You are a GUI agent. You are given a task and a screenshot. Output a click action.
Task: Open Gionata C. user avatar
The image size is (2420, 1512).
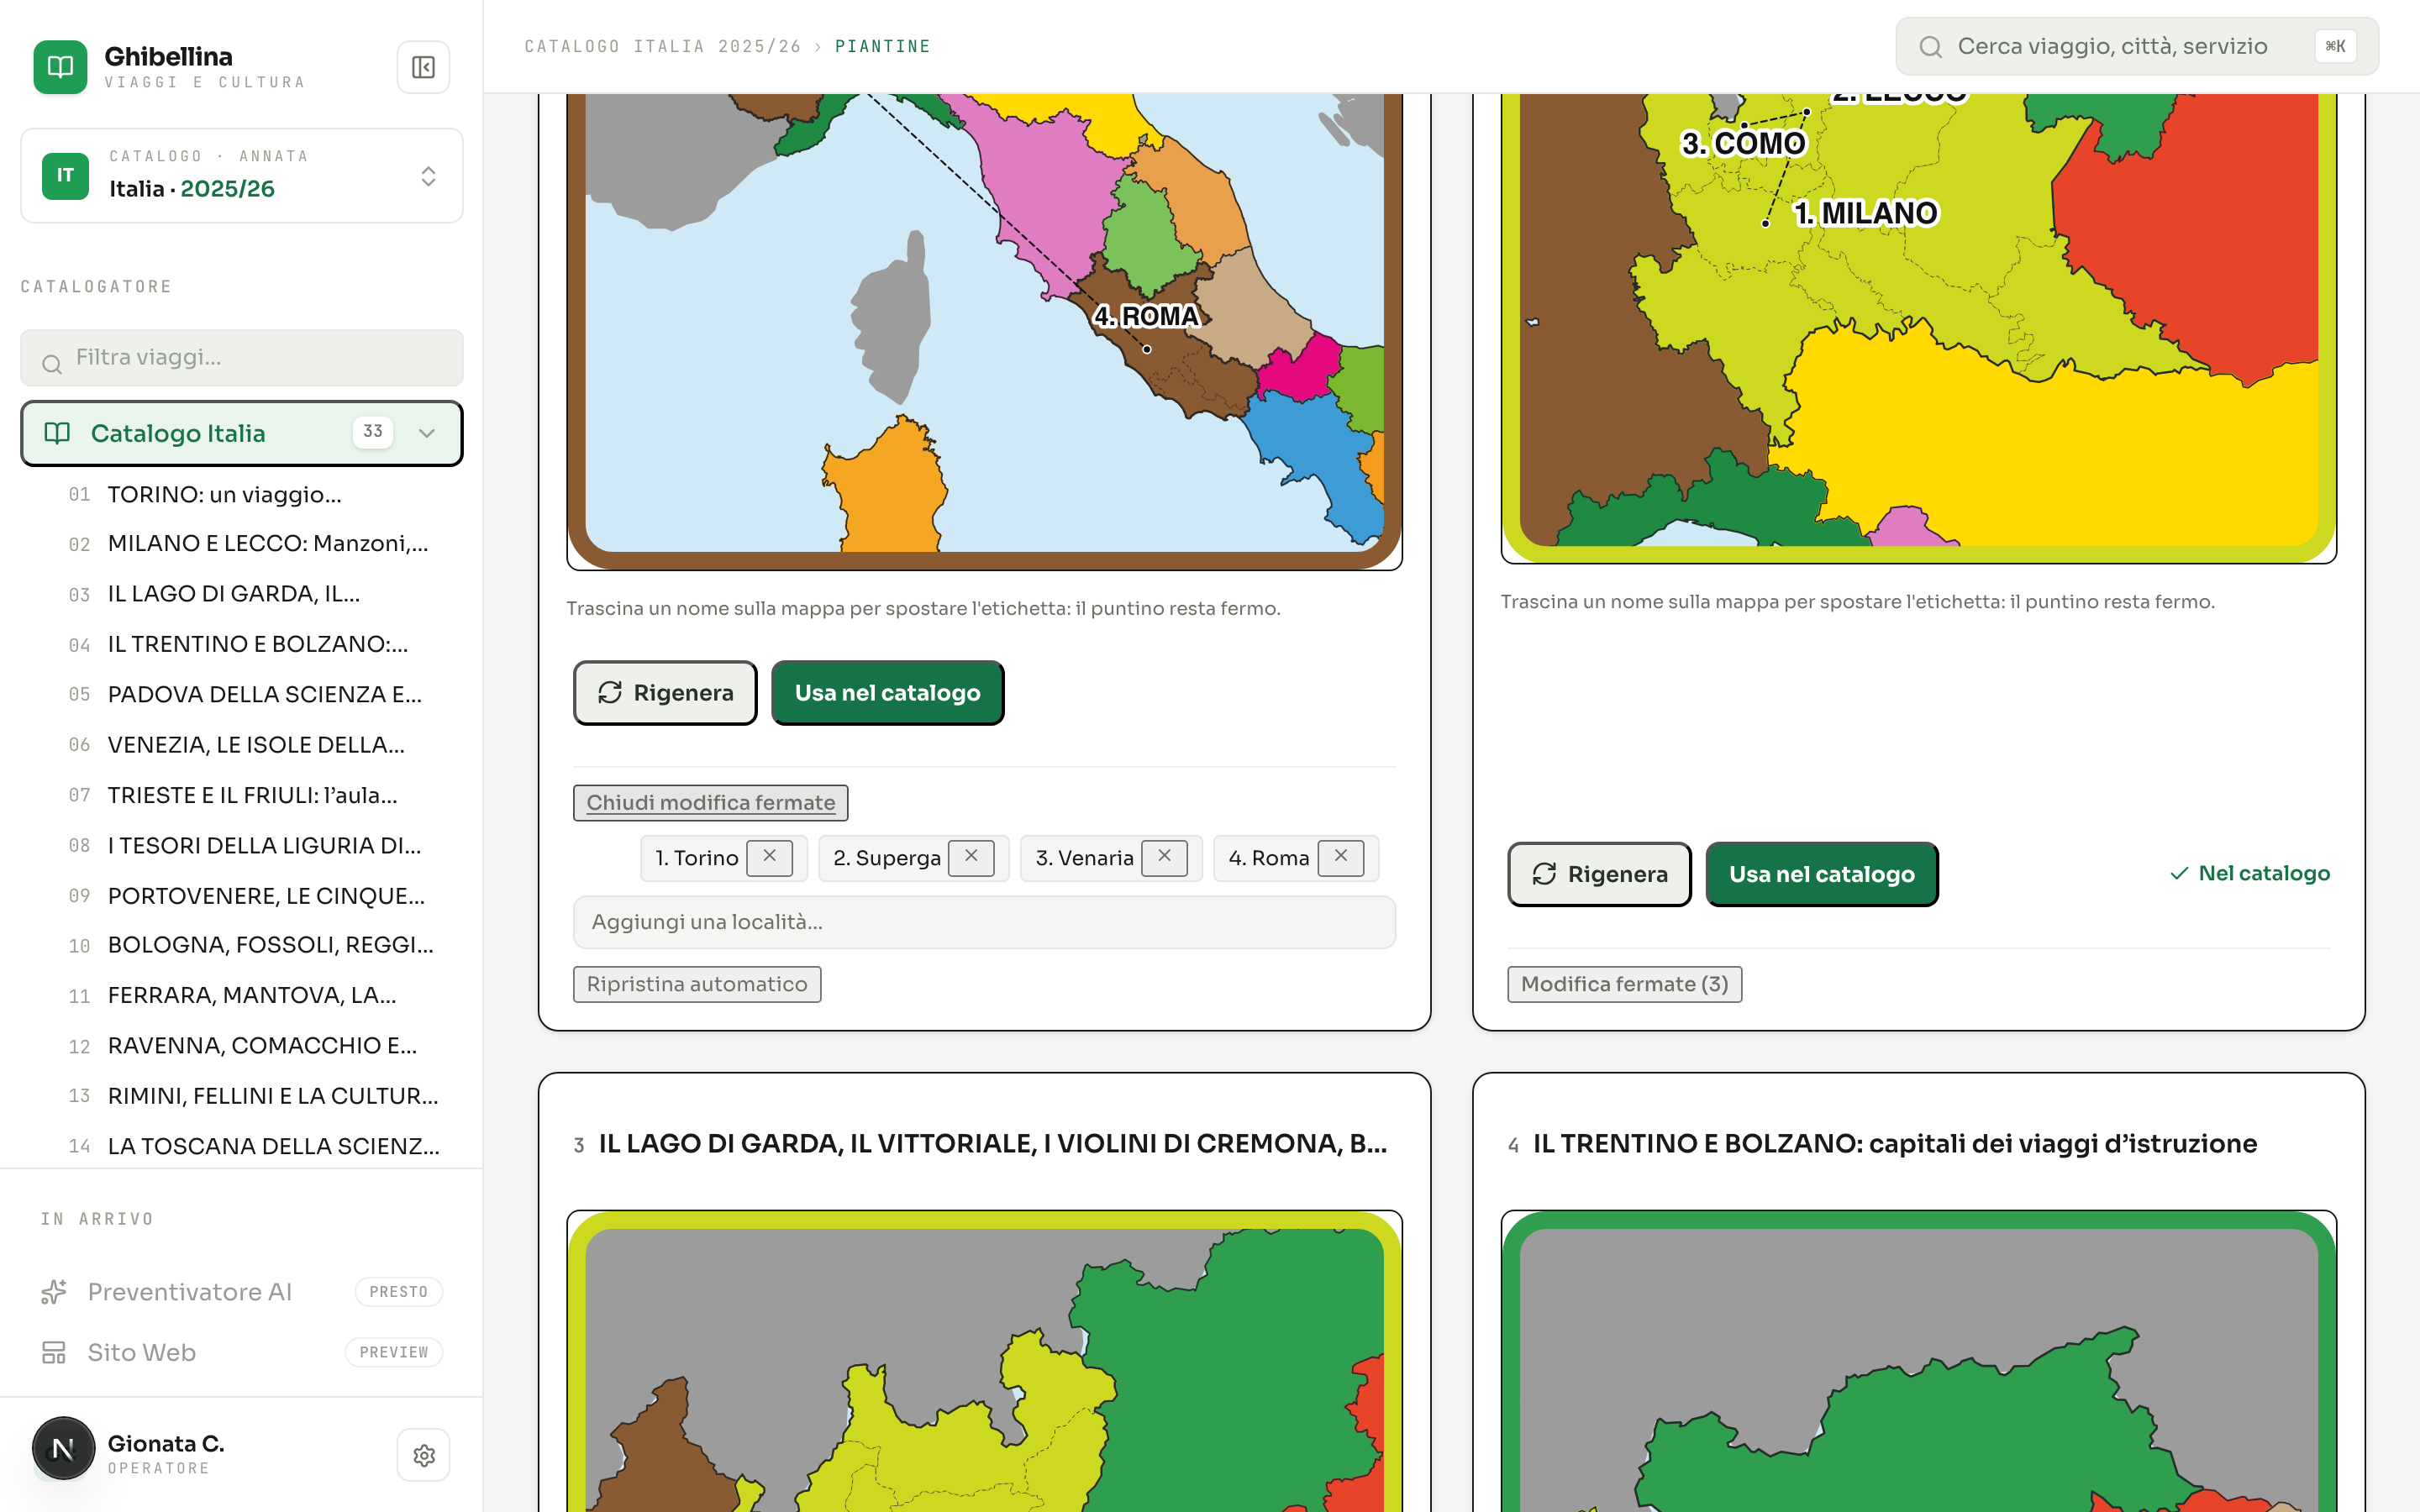tap(63, 1448)
